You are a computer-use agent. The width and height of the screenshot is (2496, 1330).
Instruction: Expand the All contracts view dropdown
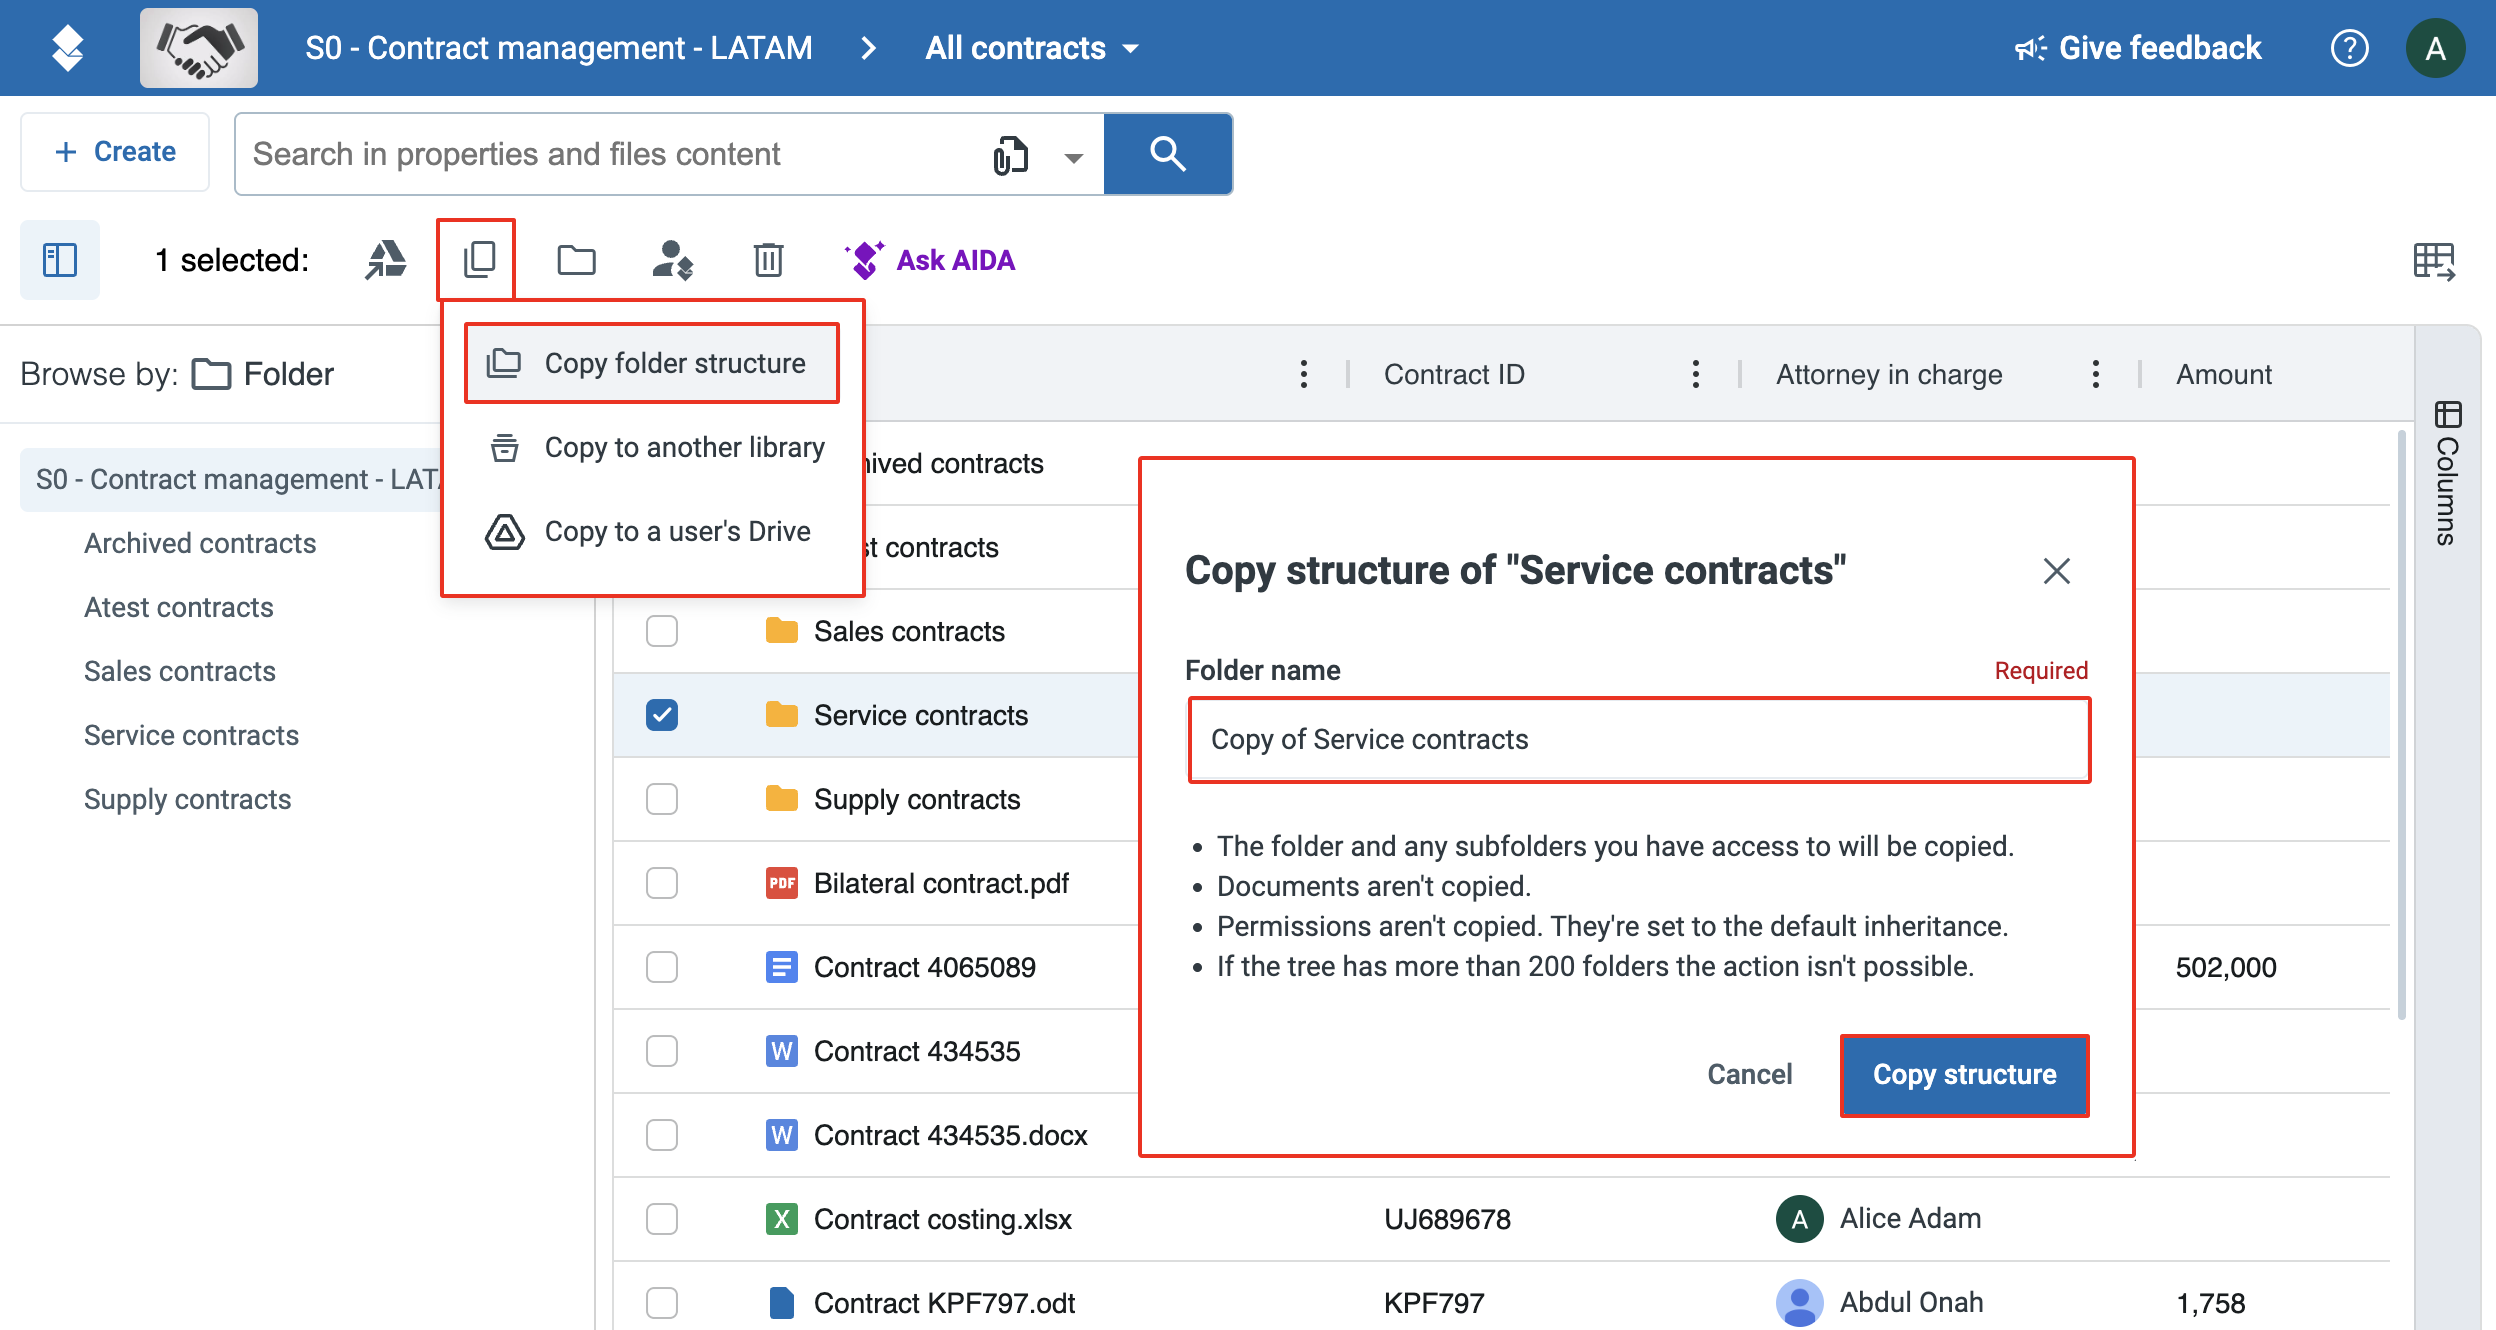pyautogui.click(x=1032, y=48)
